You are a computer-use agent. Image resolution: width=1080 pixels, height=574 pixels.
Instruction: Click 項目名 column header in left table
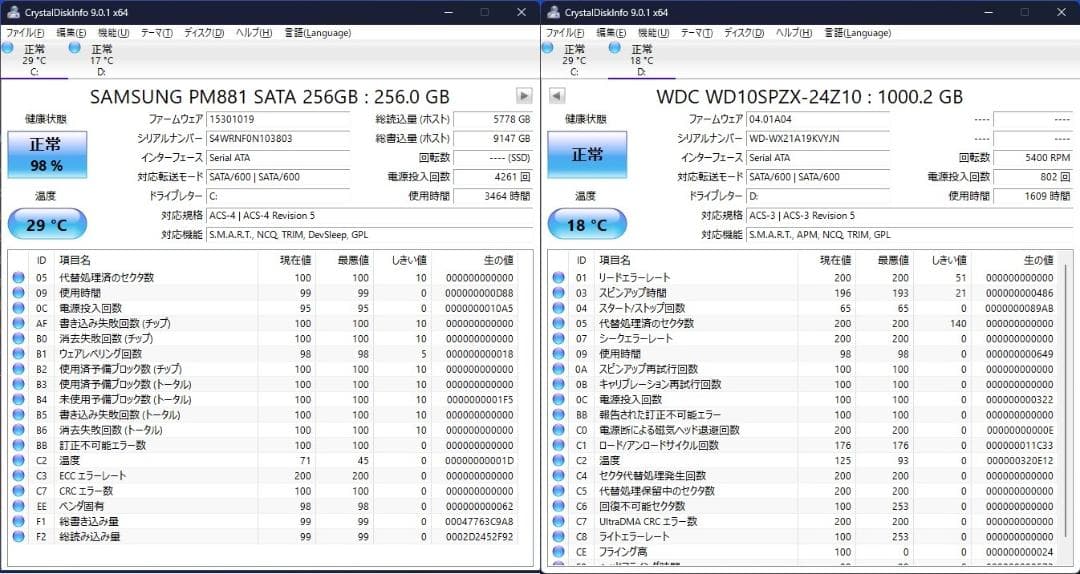tap(75, 260)
